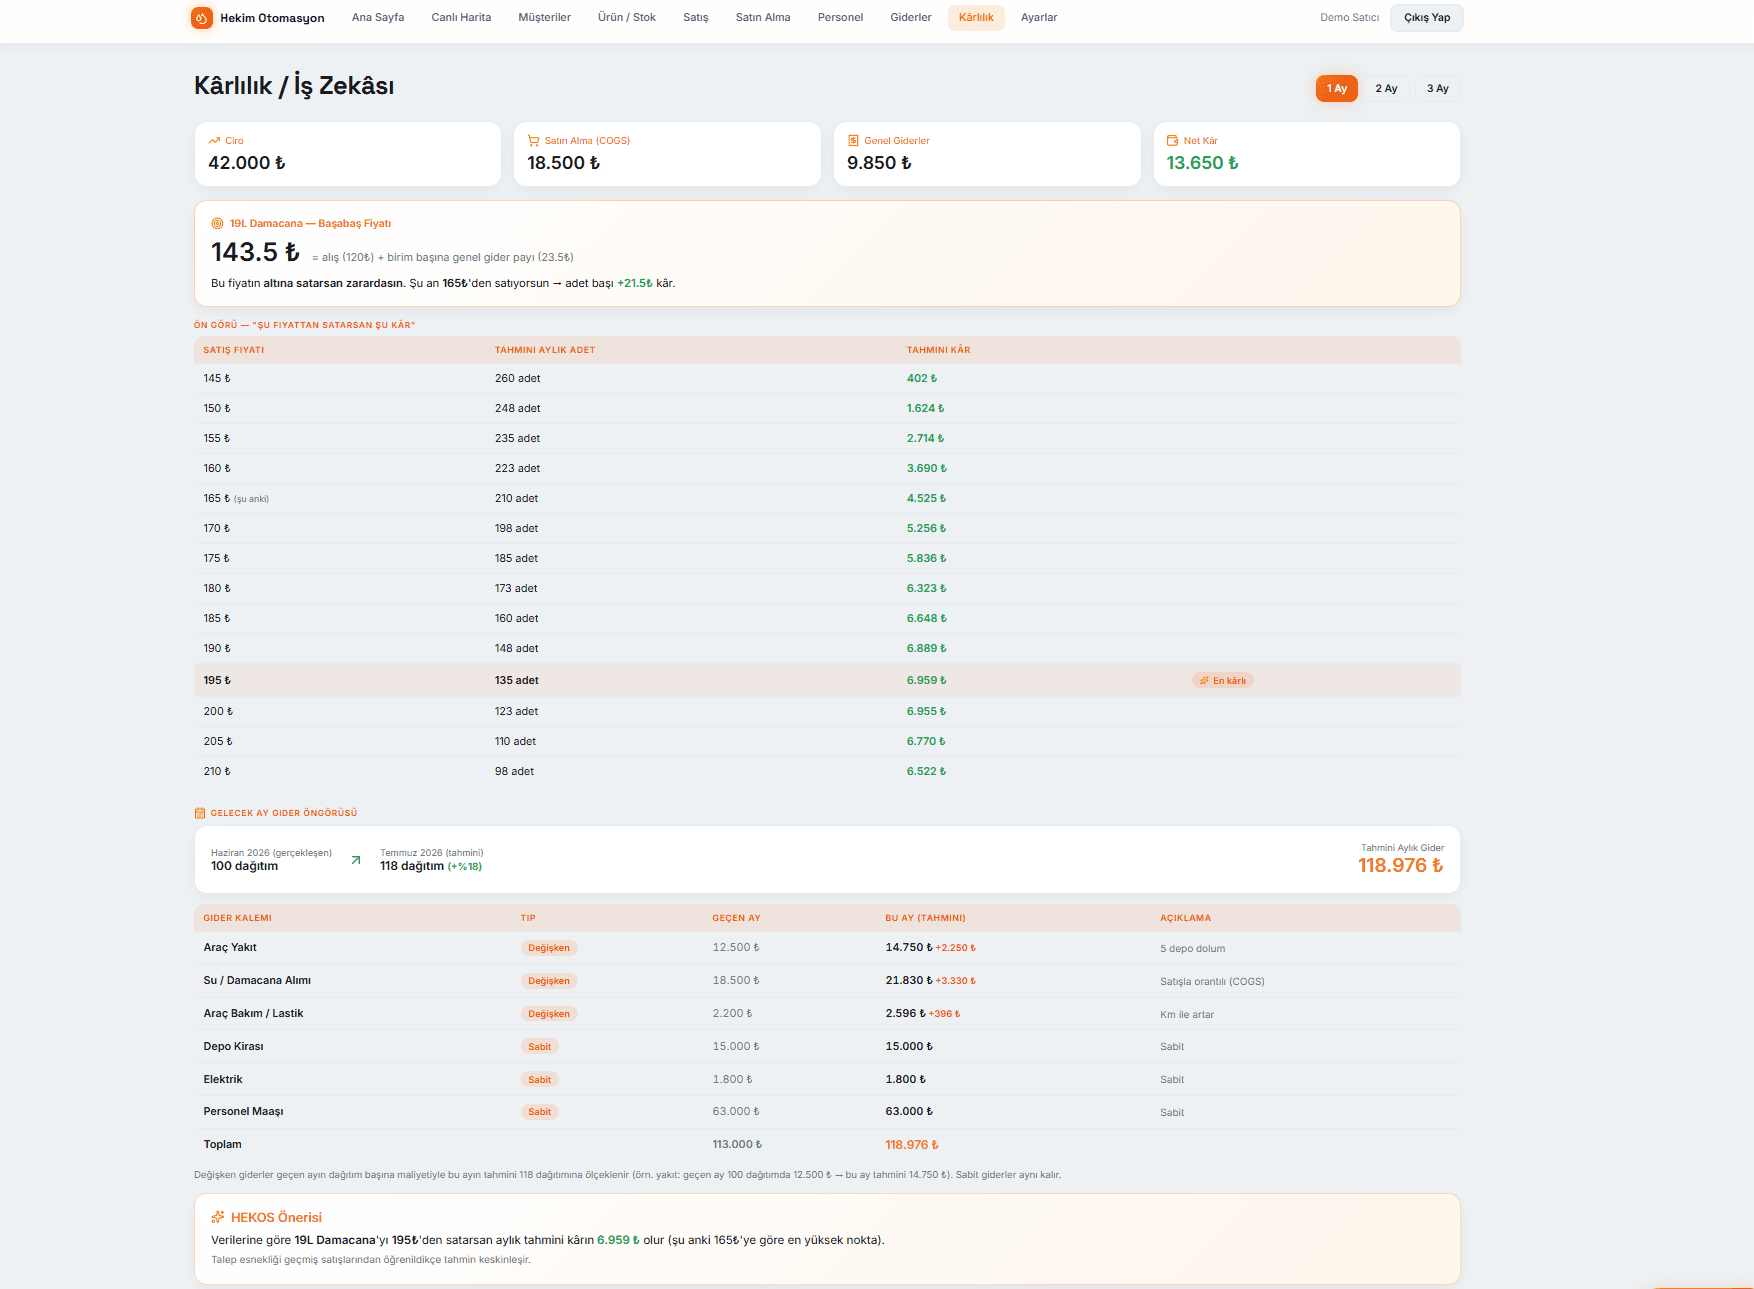1754x1289 pixels.
Task: Click the Çıkış Yap button
Action: 1427,18
